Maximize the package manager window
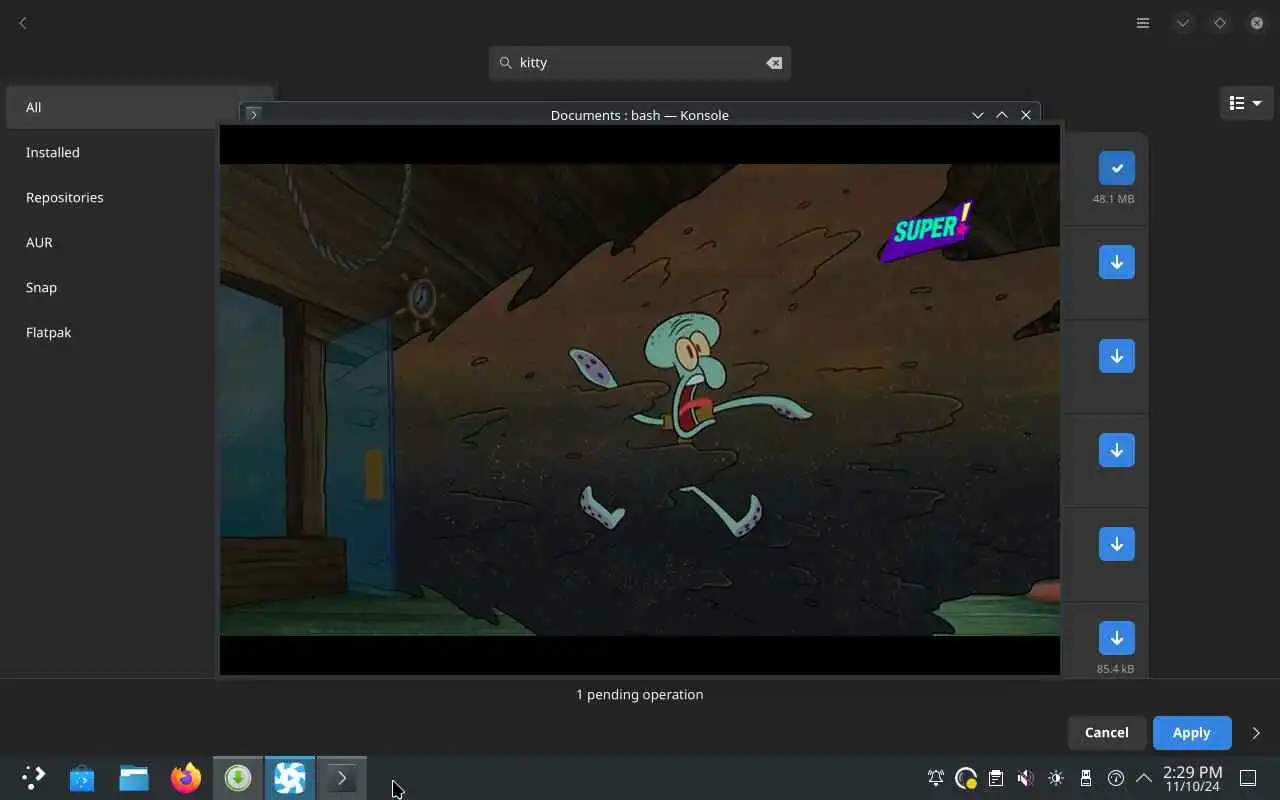The height and width of the screenshot is (800, 1280). pos(1220,23)
